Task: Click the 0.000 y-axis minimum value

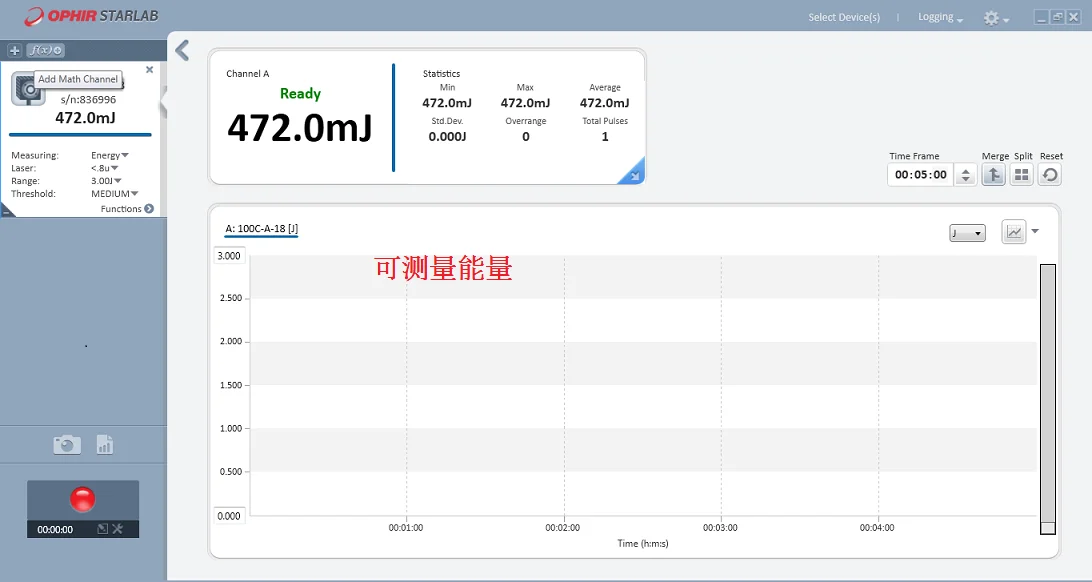Action: pos(228,516)
